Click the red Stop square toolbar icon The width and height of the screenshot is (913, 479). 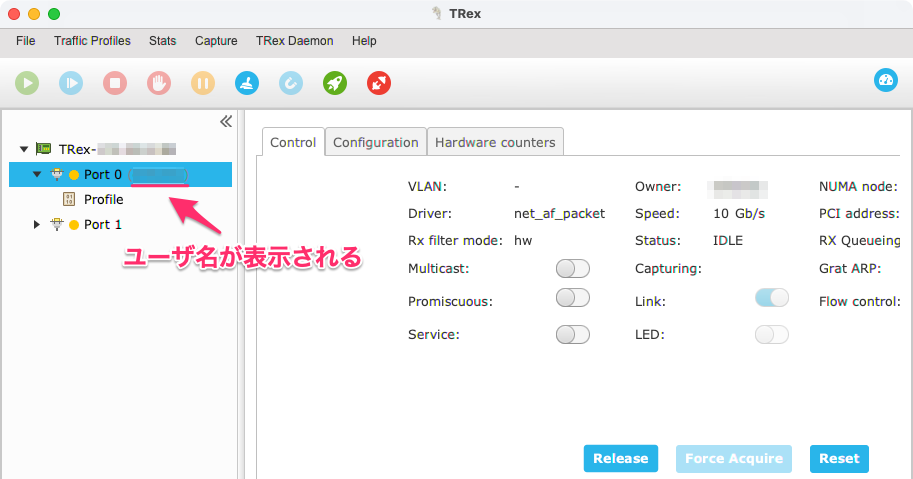pos(115,83)
